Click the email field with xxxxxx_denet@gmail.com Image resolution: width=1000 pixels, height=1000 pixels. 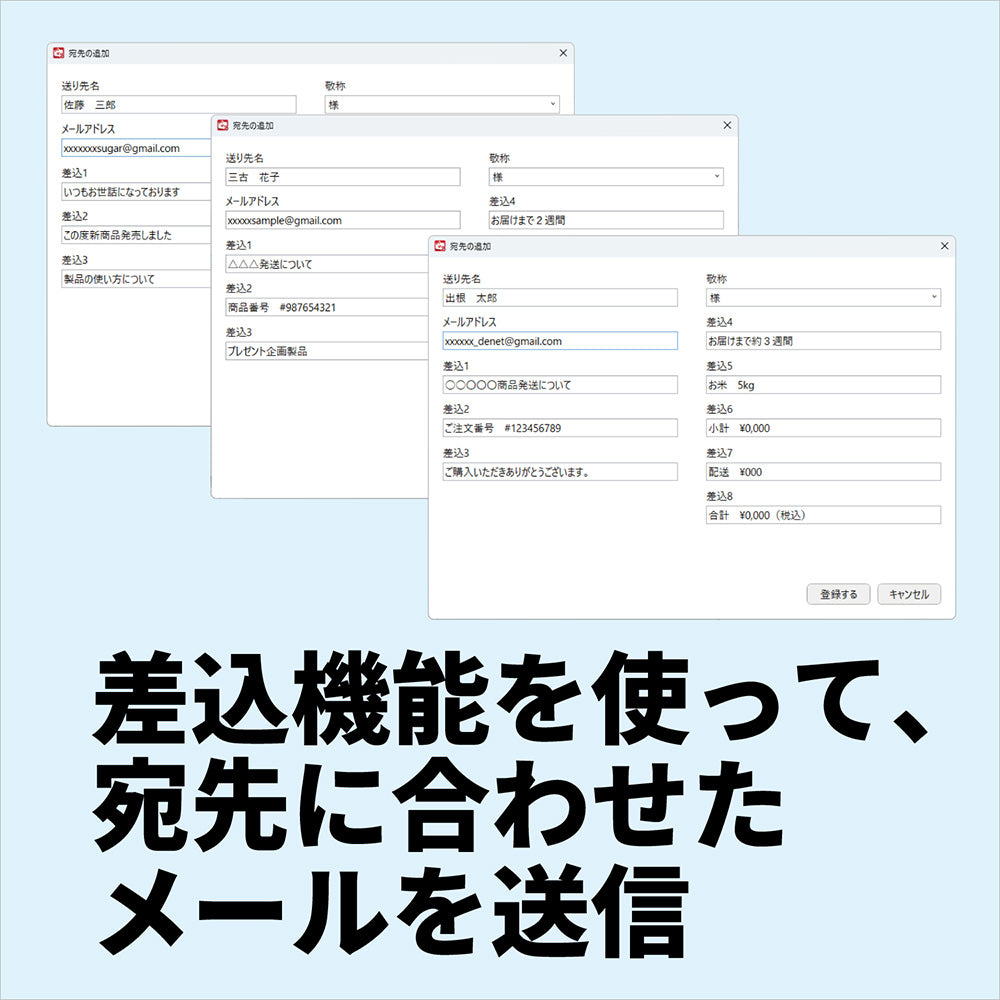coord(560,341)
